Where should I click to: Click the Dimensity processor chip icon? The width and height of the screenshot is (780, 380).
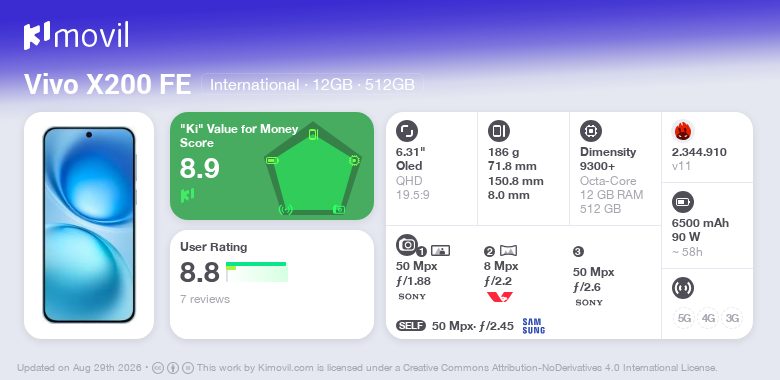[591, 131]
